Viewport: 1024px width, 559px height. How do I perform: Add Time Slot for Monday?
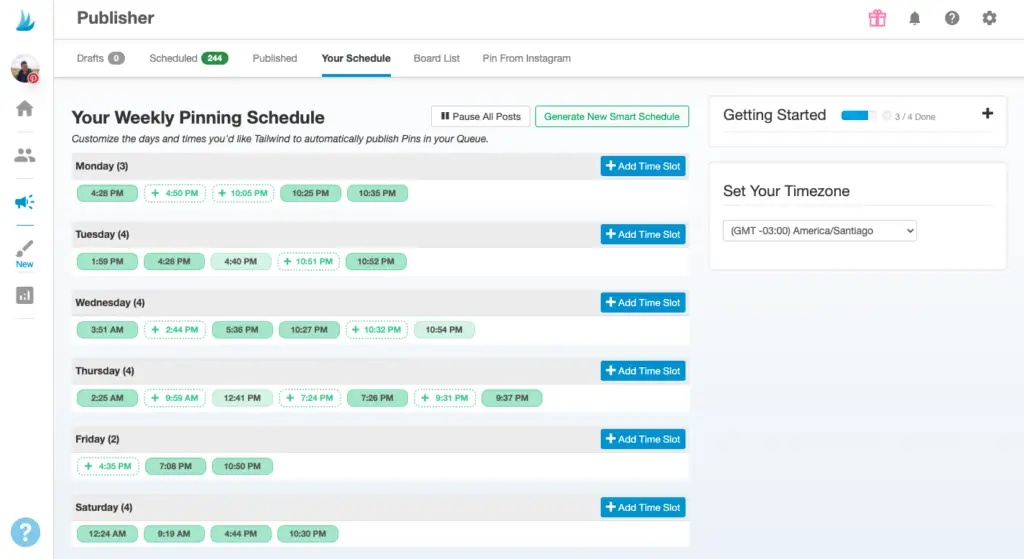643,166
